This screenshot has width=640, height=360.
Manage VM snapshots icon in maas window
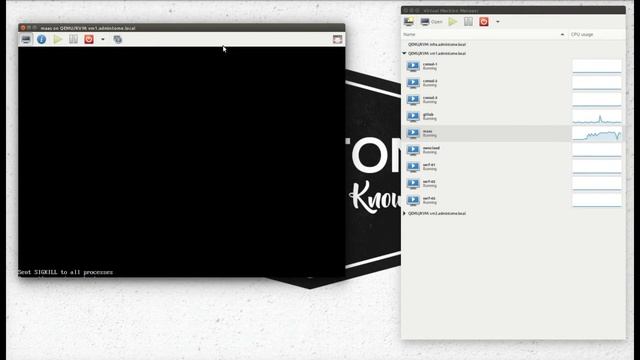(118, 39)
